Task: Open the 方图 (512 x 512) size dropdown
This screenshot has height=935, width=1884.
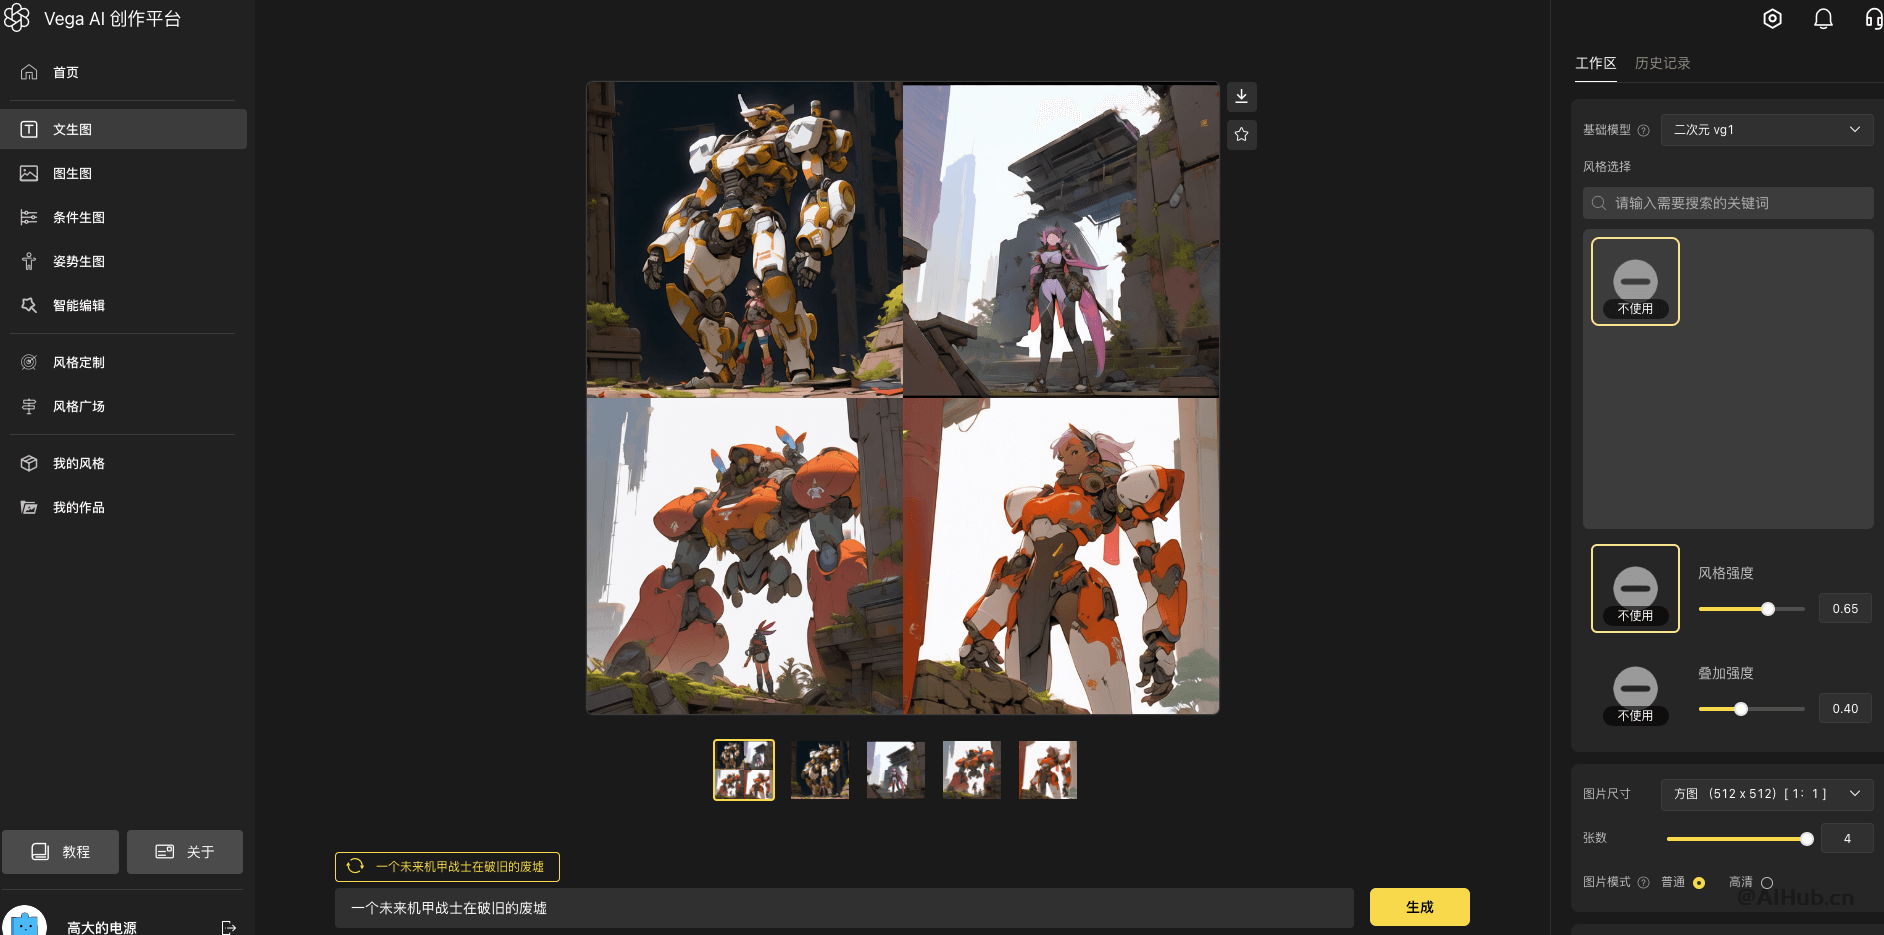Action: pyautogui.click(x=1767, y=794)
